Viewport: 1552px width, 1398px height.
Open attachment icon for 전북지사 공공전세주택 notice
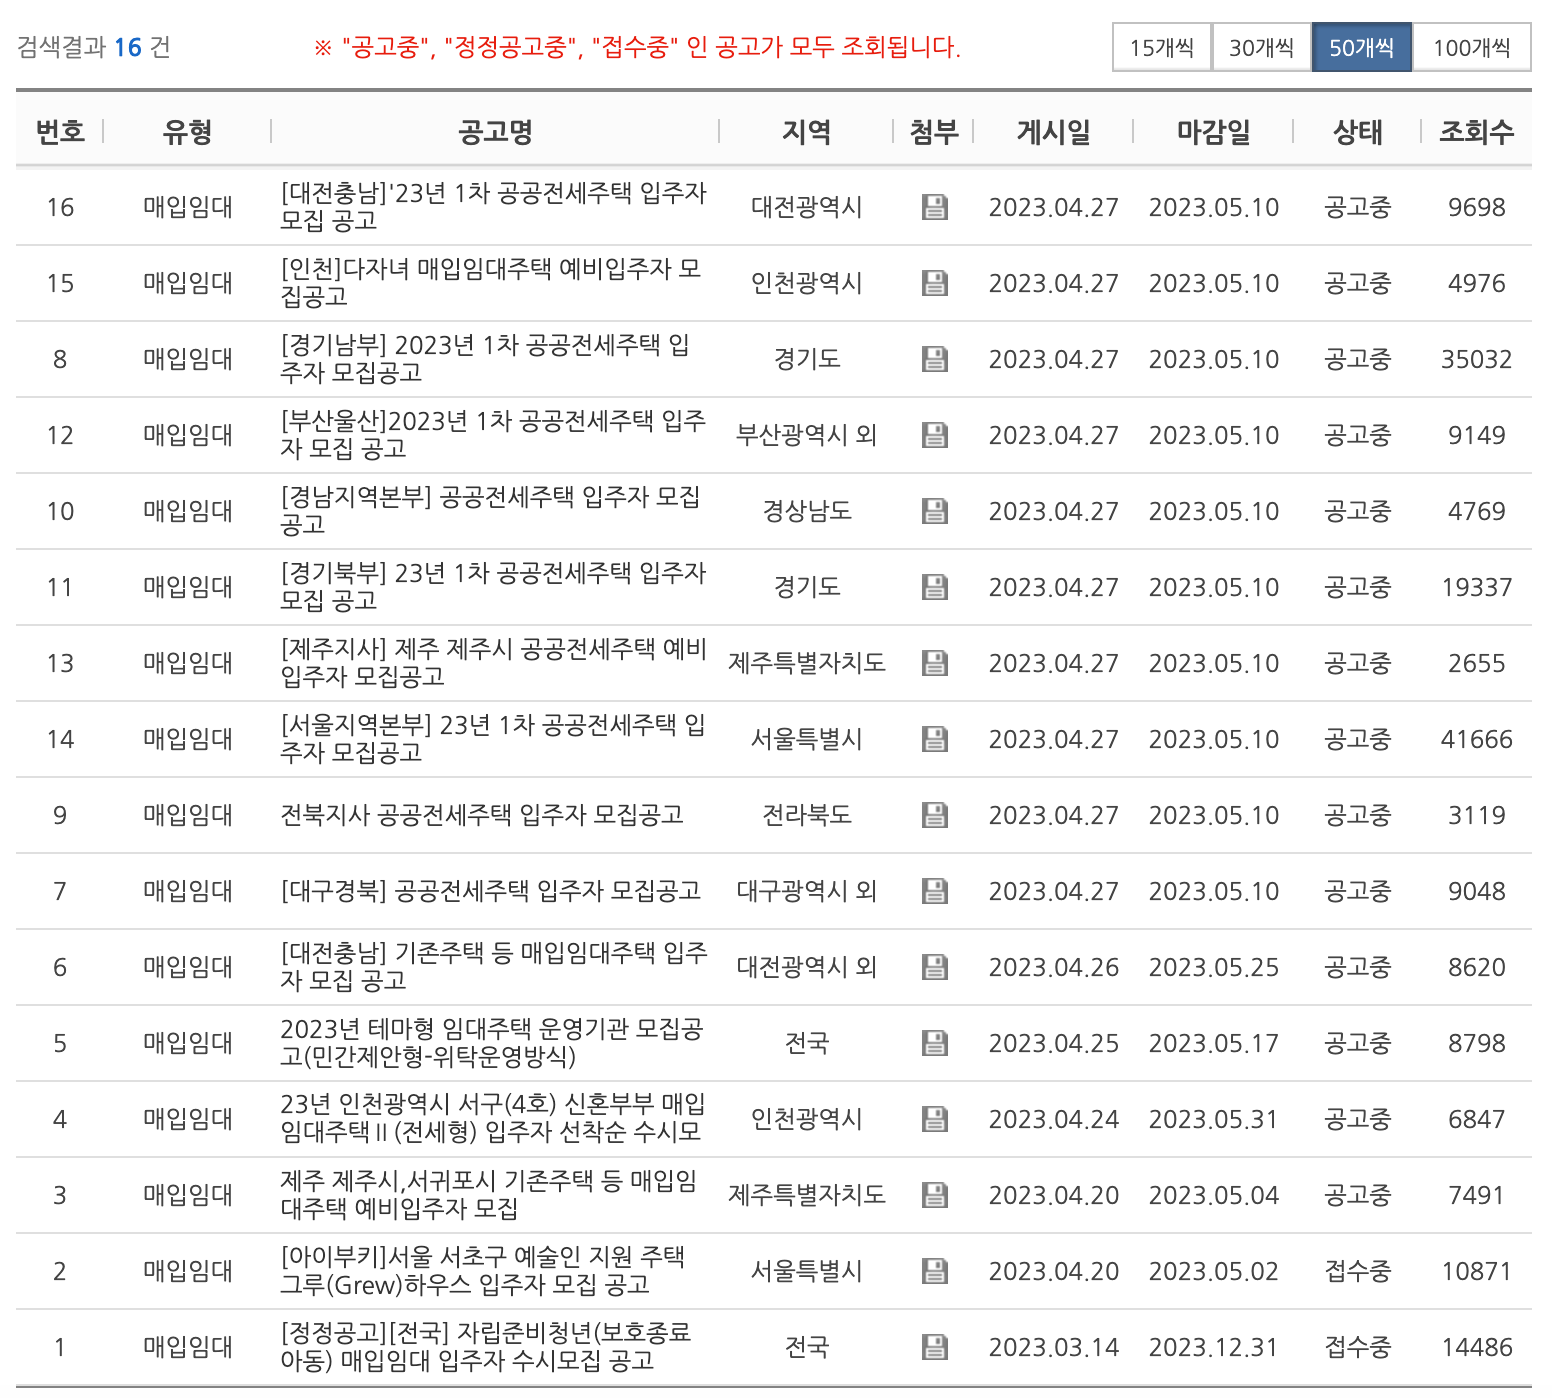click(934, 815)
